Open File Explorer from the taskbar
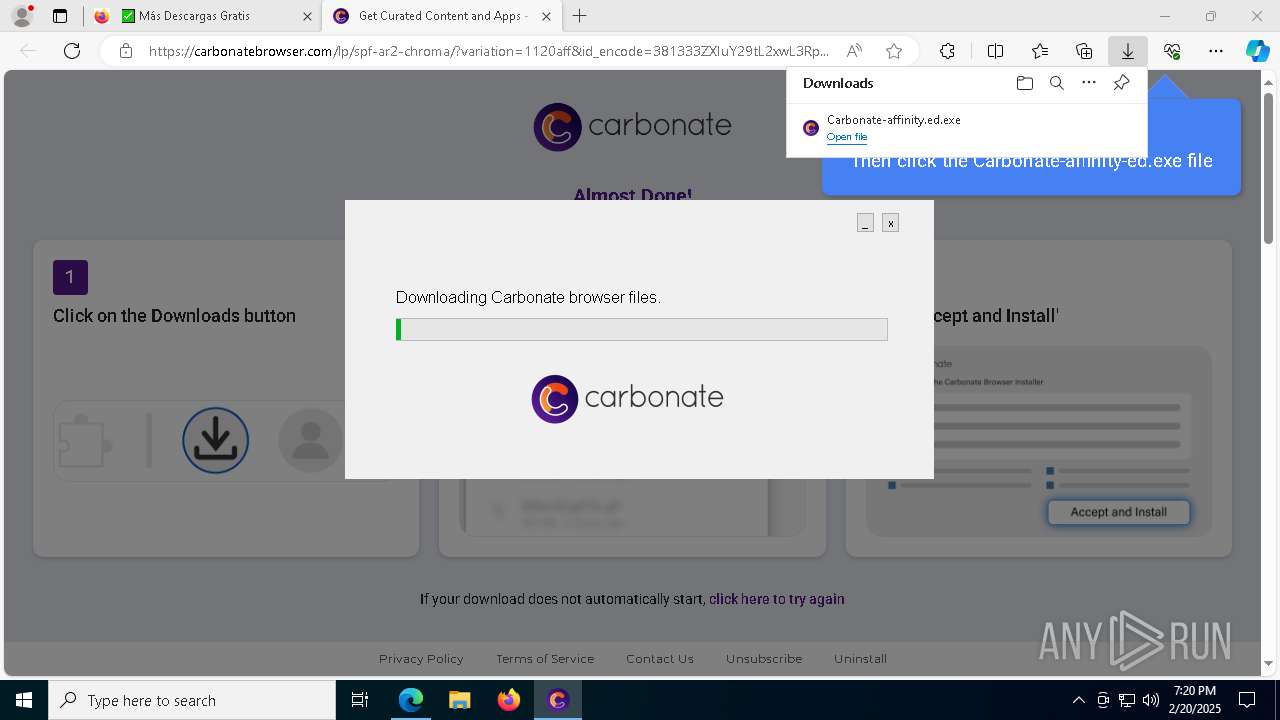The height and width of the screenshot is (720, 1280). pos(459,700)
